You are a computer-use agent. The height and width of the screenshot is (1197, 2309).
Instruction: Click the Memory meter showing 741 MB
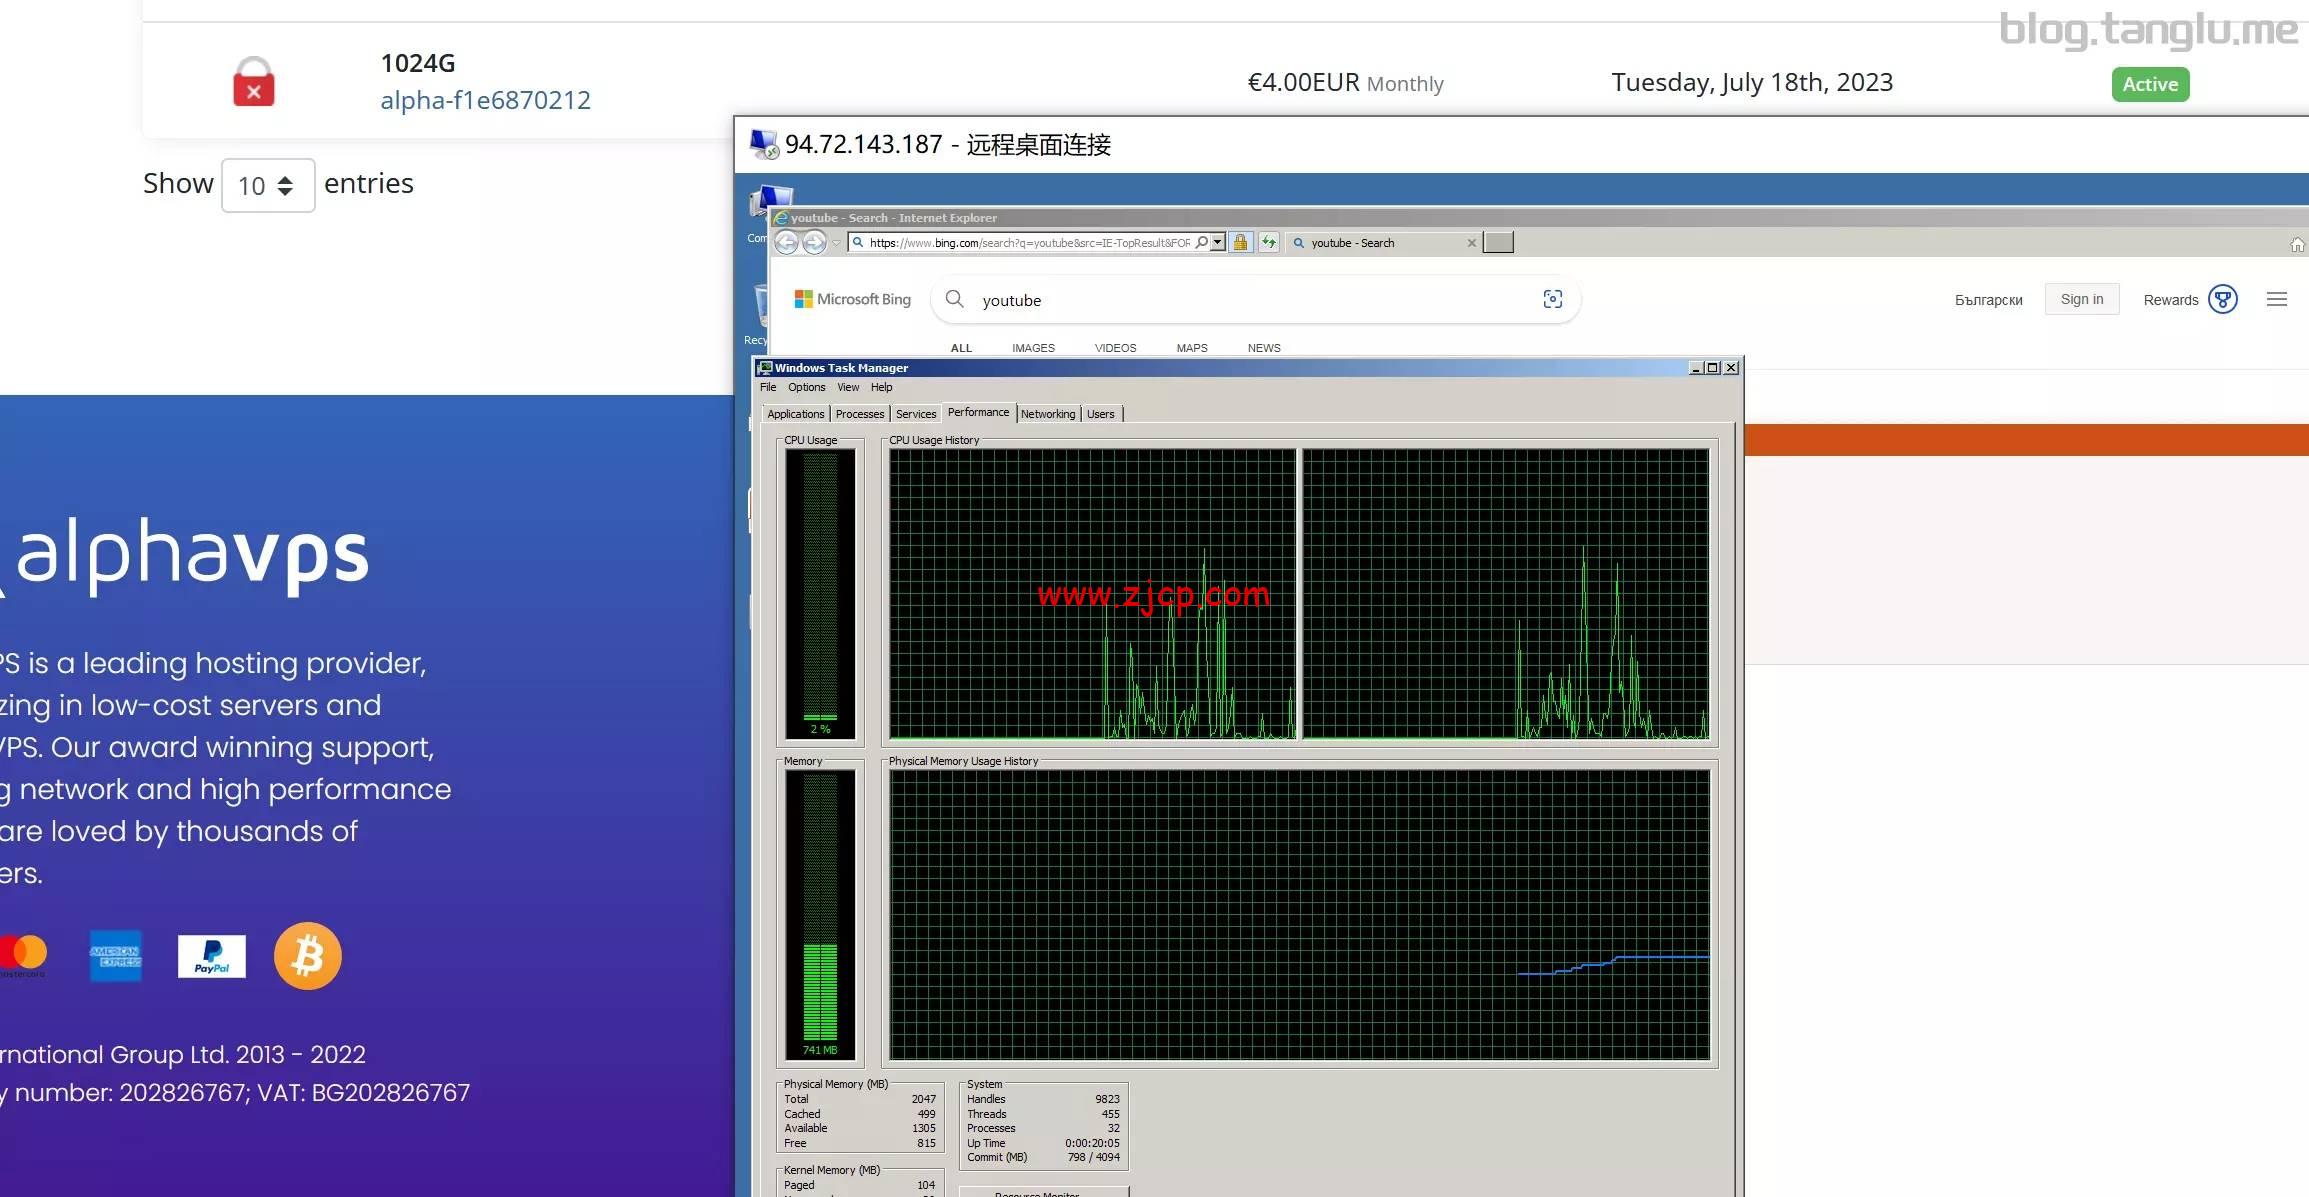tap(820, 914)
